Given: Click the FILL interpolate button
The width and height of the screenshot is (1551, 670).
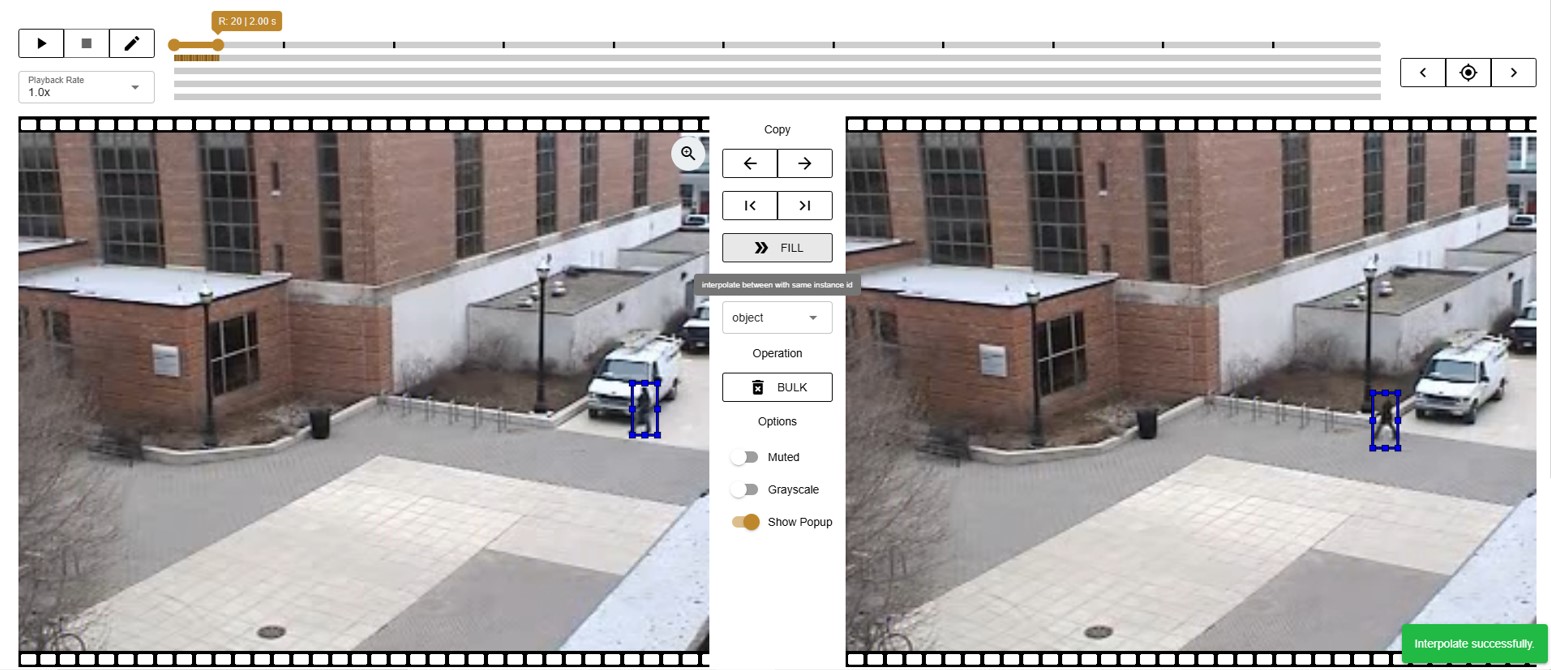Looking at the screenshot, I should click(x=777, y=247).
